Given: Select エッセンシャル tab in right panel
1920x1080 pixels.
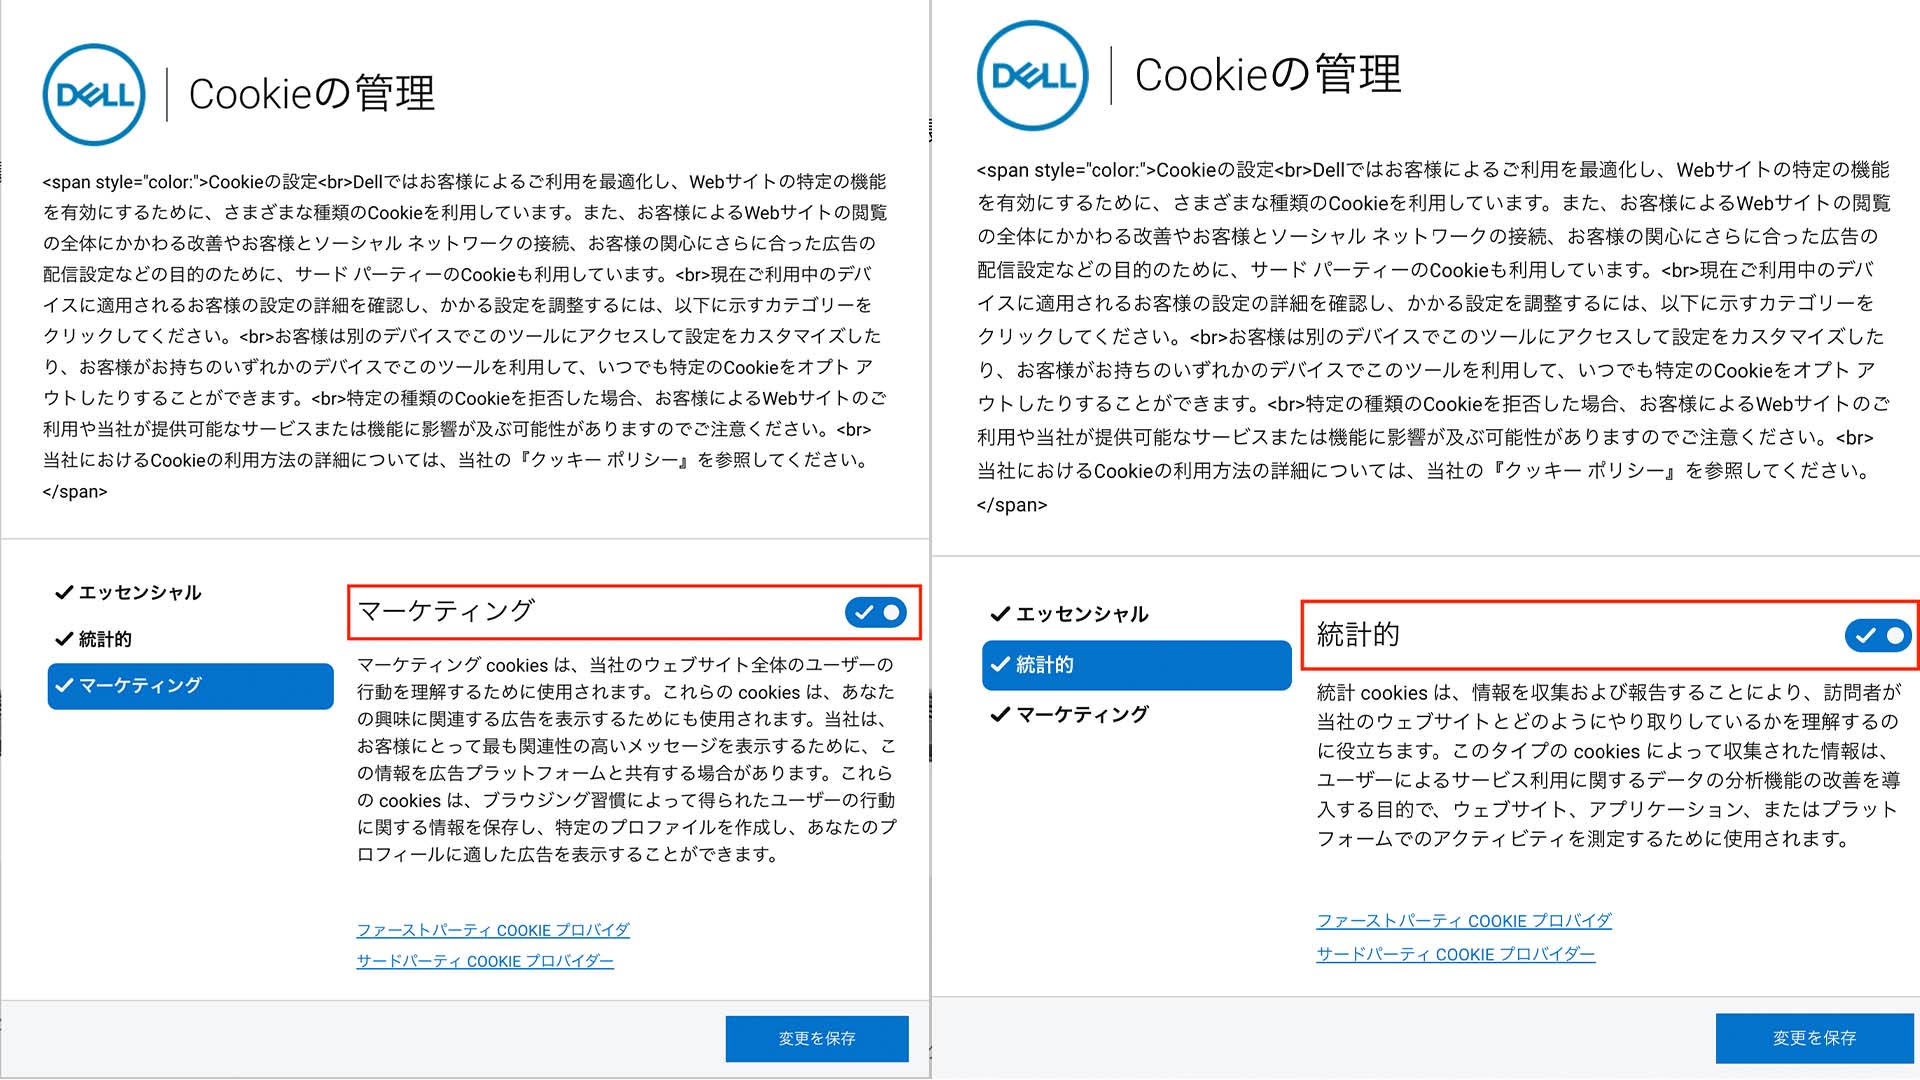Looking at the screenshot, I should click(x=1069, y=614).
